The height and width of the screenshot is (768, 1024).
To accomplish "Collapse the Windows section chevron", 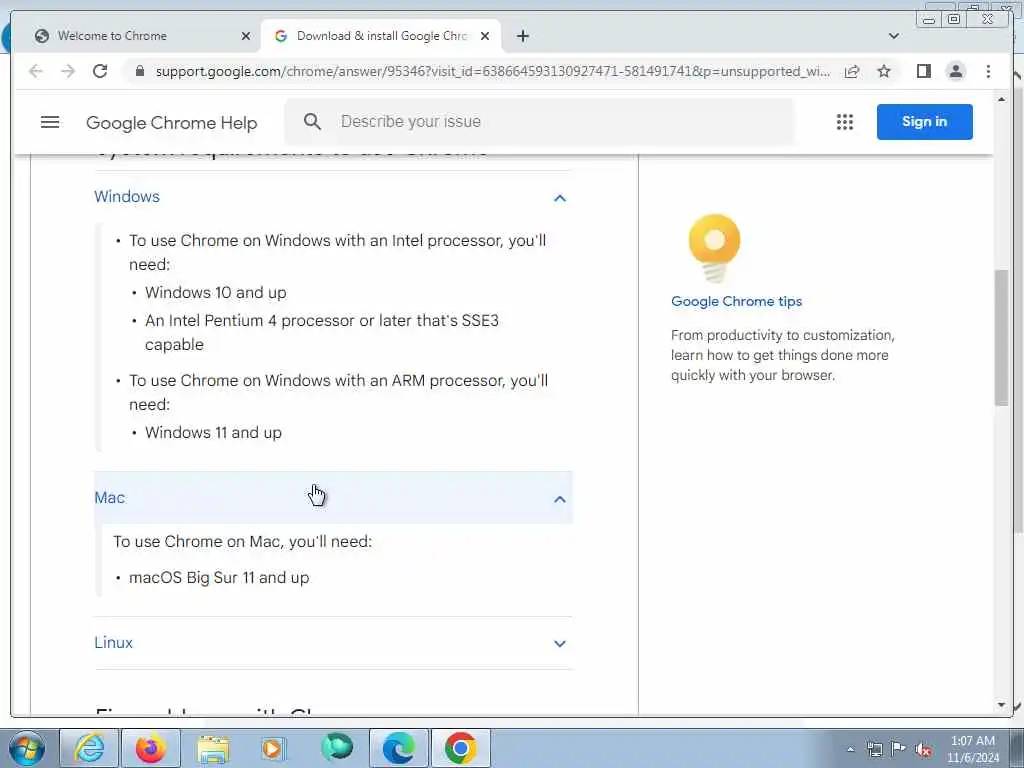I will (560, 198).
